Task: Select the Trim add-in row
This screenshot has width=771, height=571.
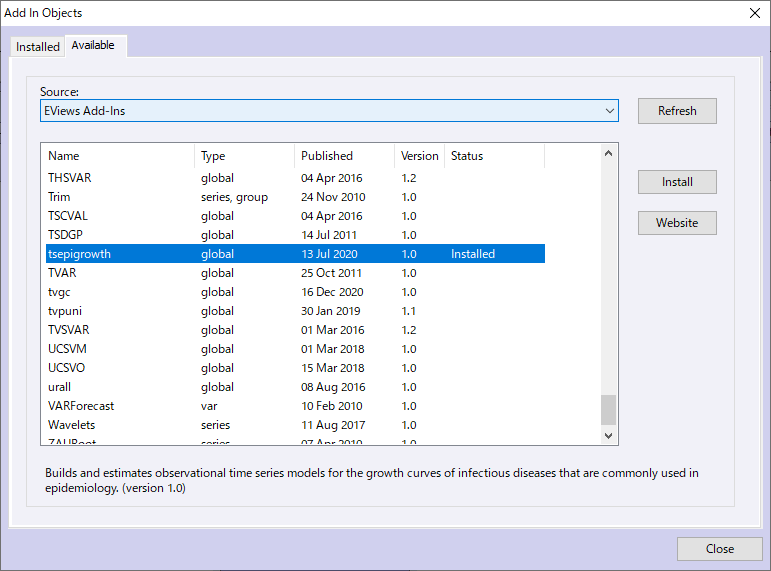Action: (295, 197)
